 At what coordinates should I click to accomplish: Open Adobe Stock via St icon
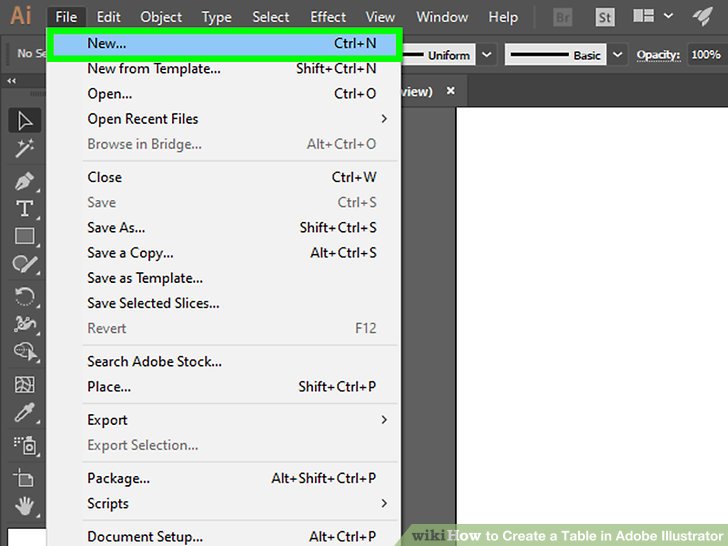coord(605,17)
